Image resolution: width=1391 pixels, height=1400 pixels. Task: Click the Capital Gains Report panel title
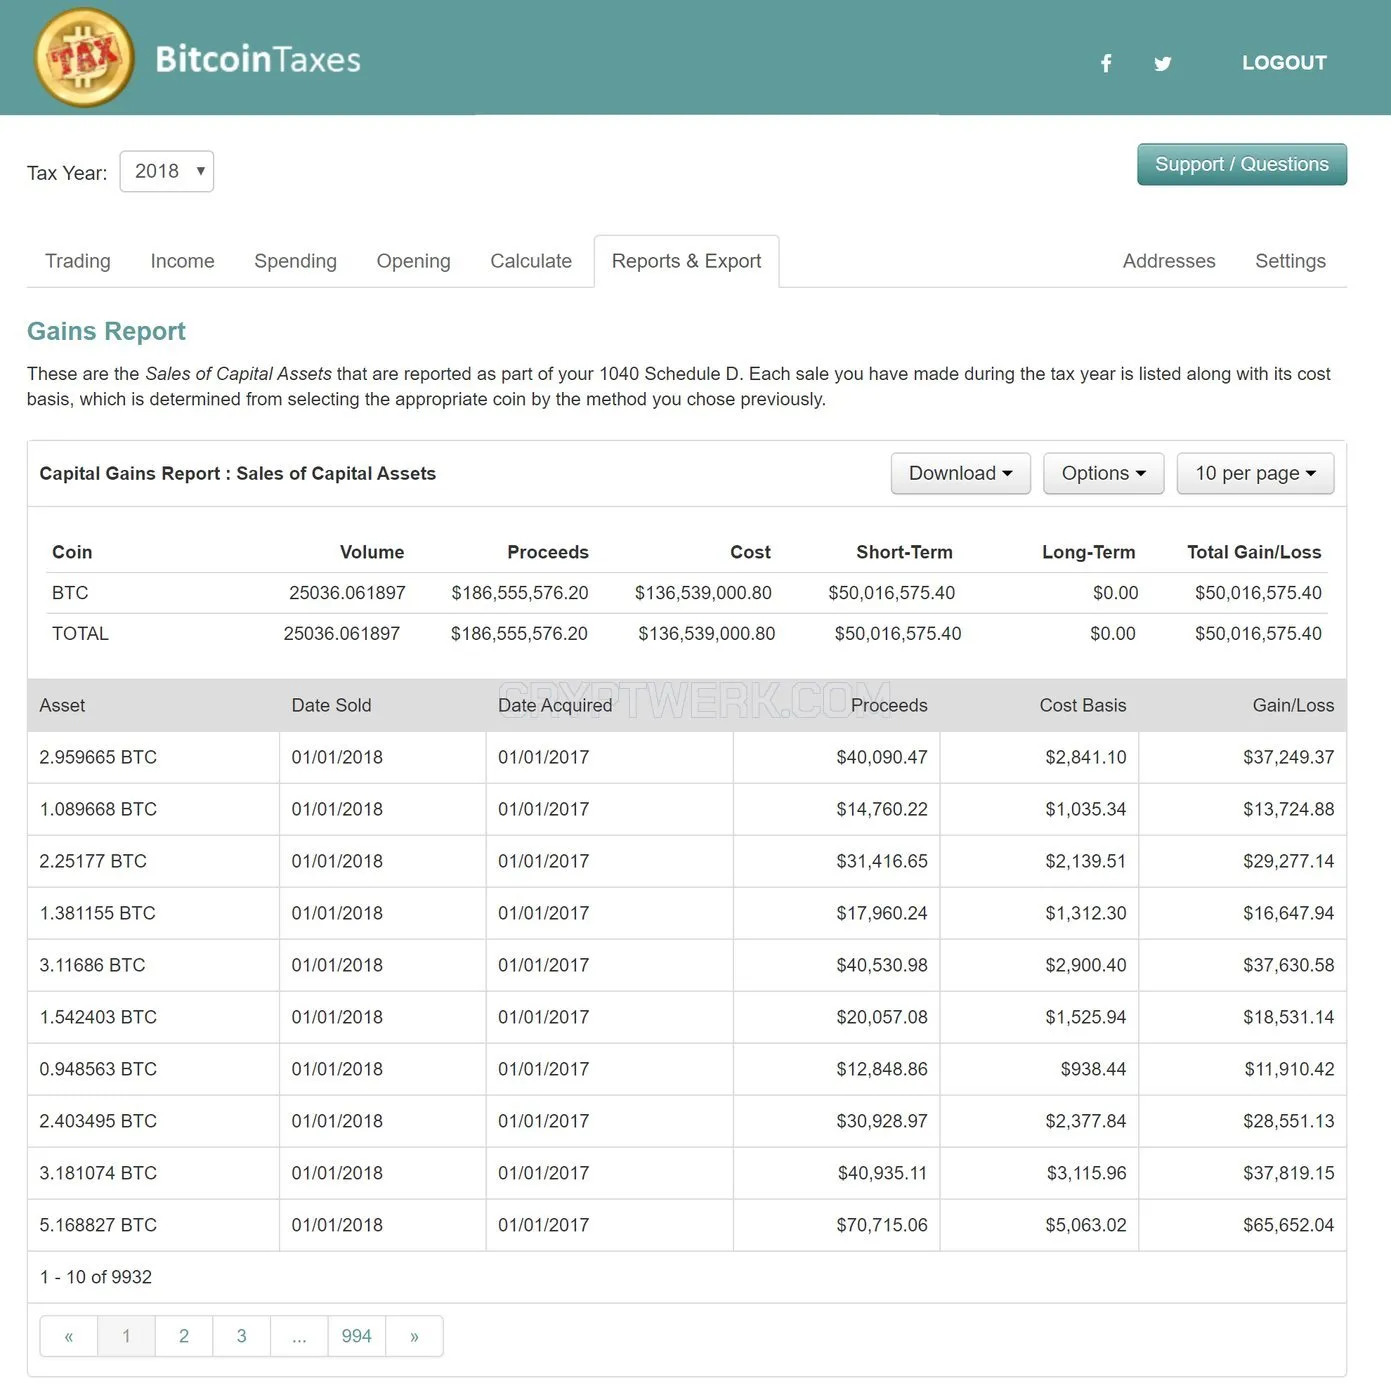click(238, 474)
